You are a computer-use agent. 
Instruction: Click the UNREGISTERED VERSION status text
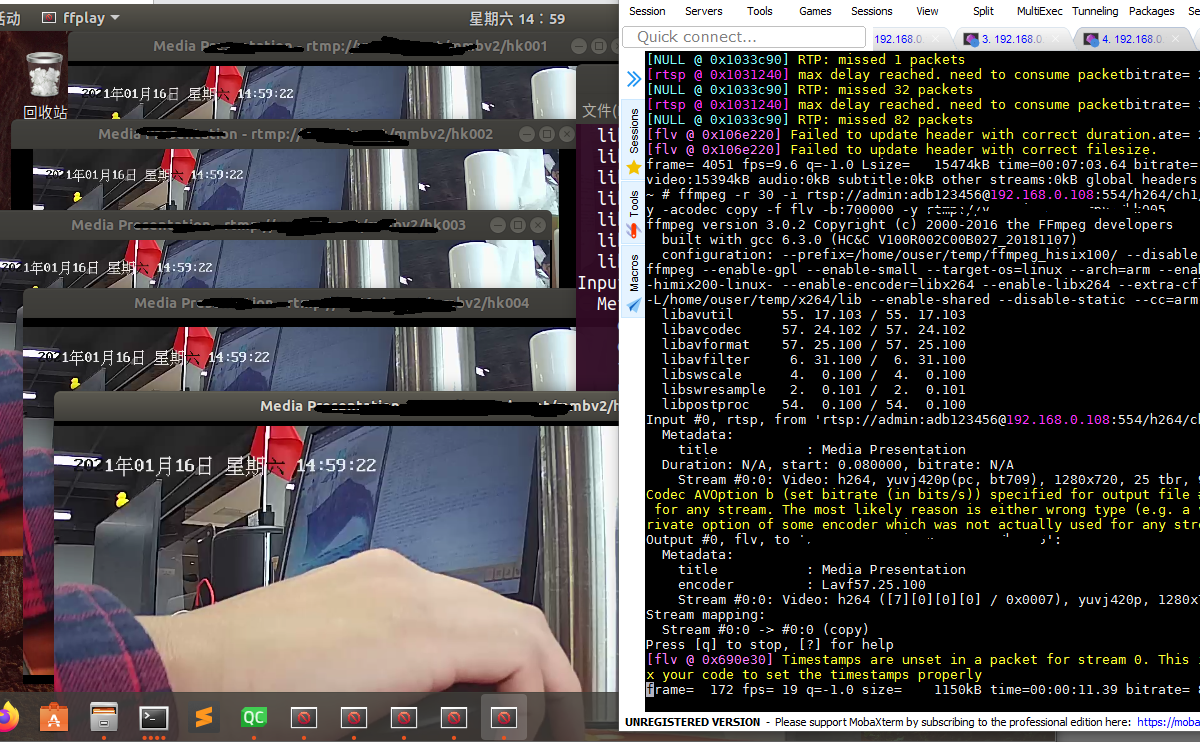(x=692, y=722)
